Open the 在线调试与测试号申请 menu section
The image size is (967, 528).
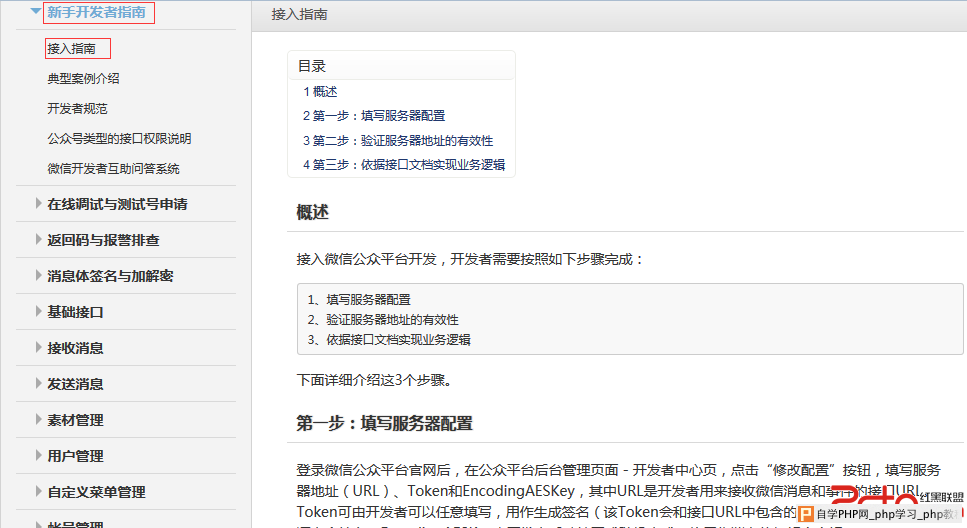pos(117,204)
